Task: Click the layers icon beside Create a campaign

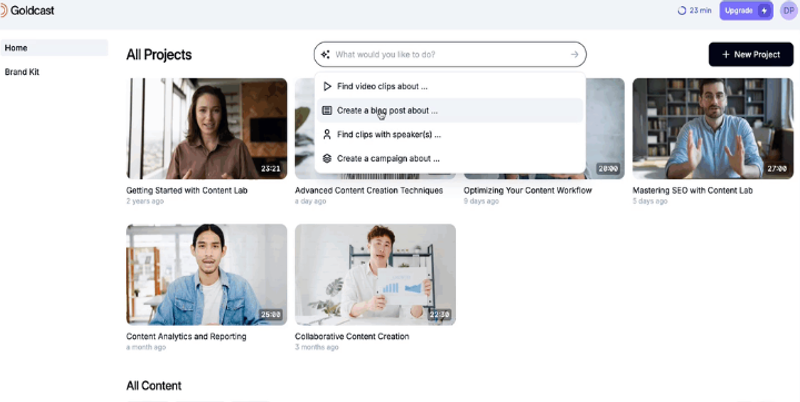Action: pos(327,158)
